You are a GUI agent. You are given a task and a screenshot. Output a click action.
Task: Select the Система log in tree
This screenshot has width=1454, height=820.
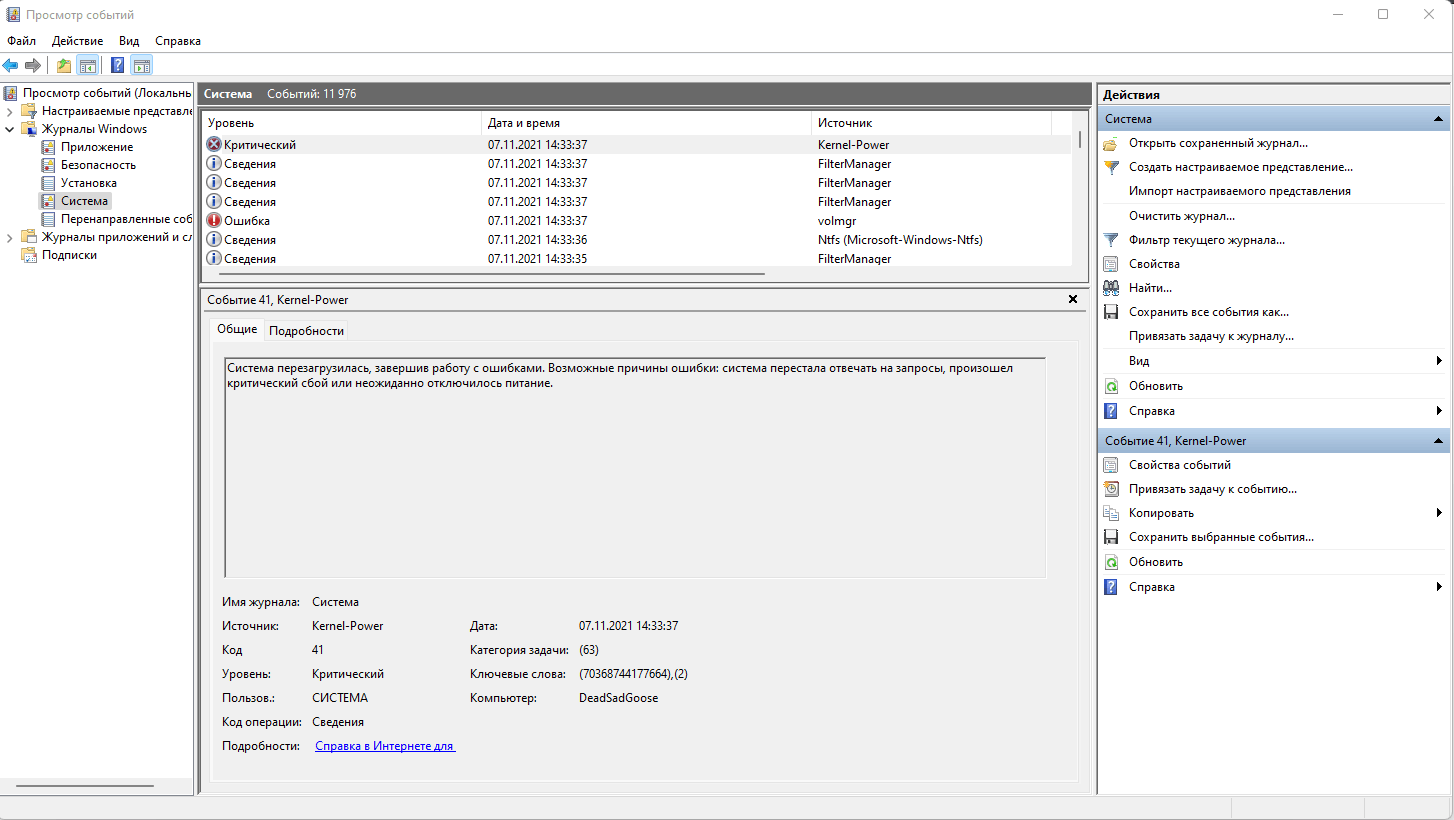(84, 201)
